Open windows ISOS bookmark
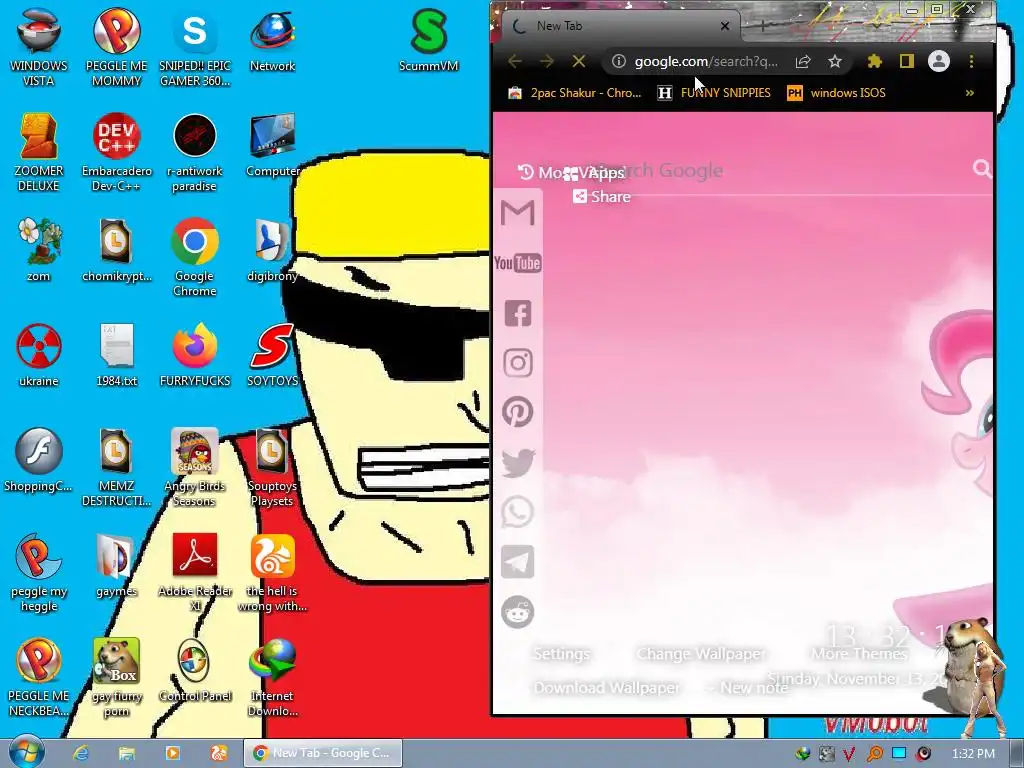Viewport: 1024px width, 768px height. pyautogui.click(x=837, y=93)
